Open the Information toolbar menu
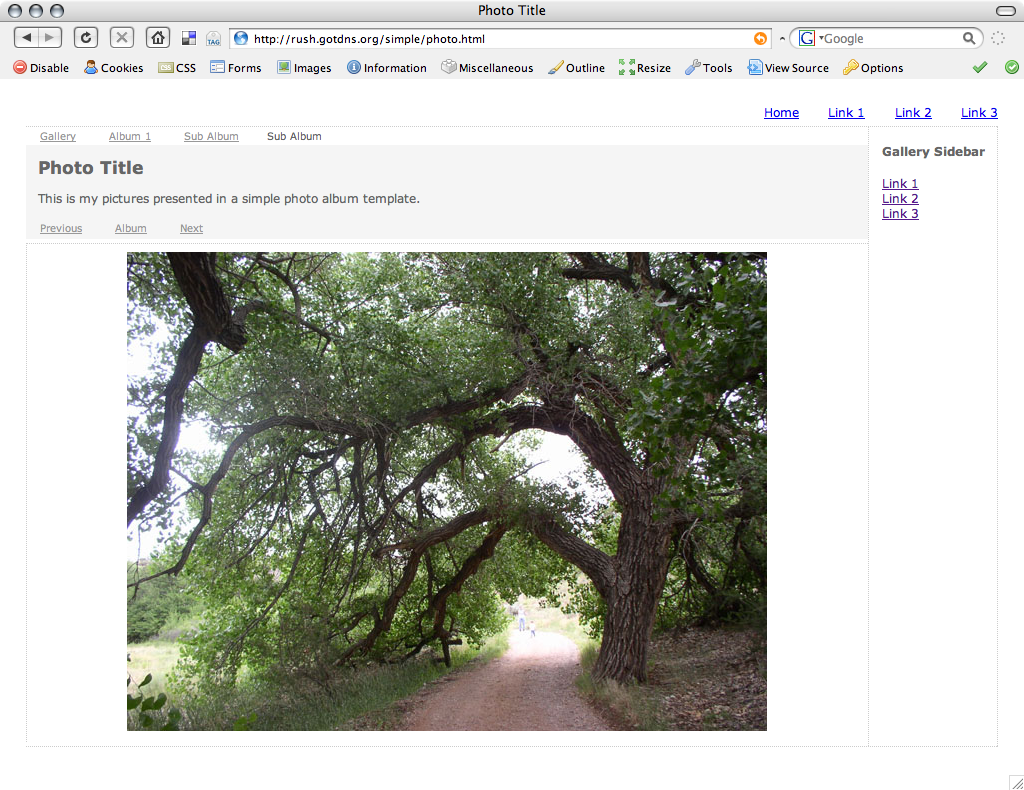This screenshot has height=790, width=1024. click(x=387, y=67)
